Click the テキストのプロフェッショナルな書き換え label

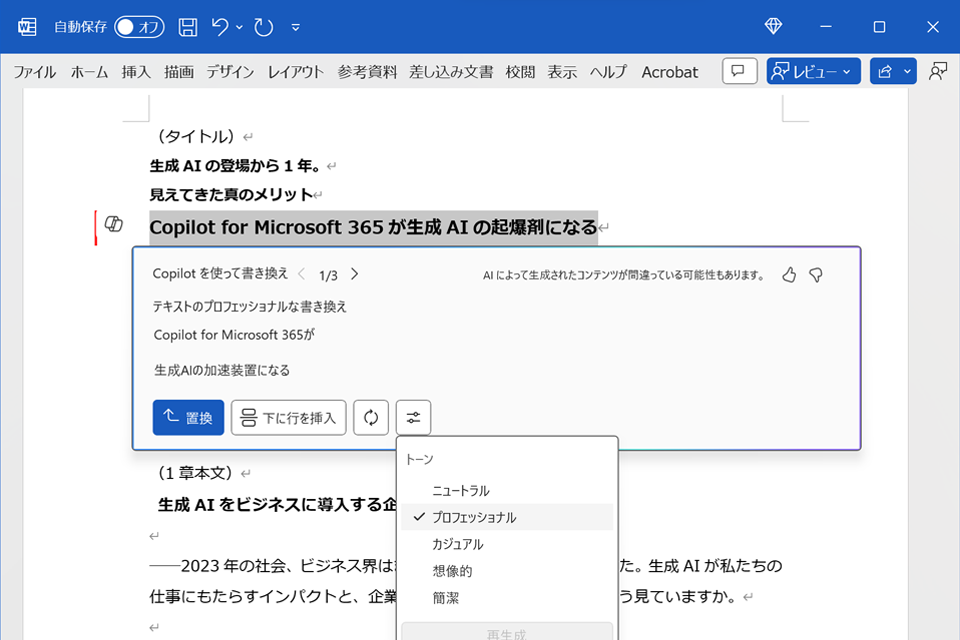click(x=250, y=306)
